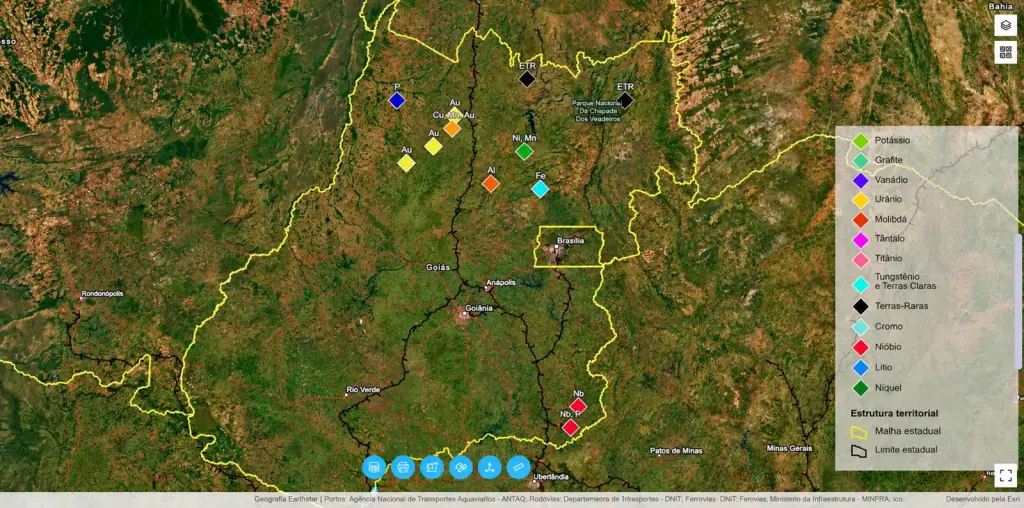Click the Parque Nacional da Chapada label
1024x508 pixels.
[596, 110]
